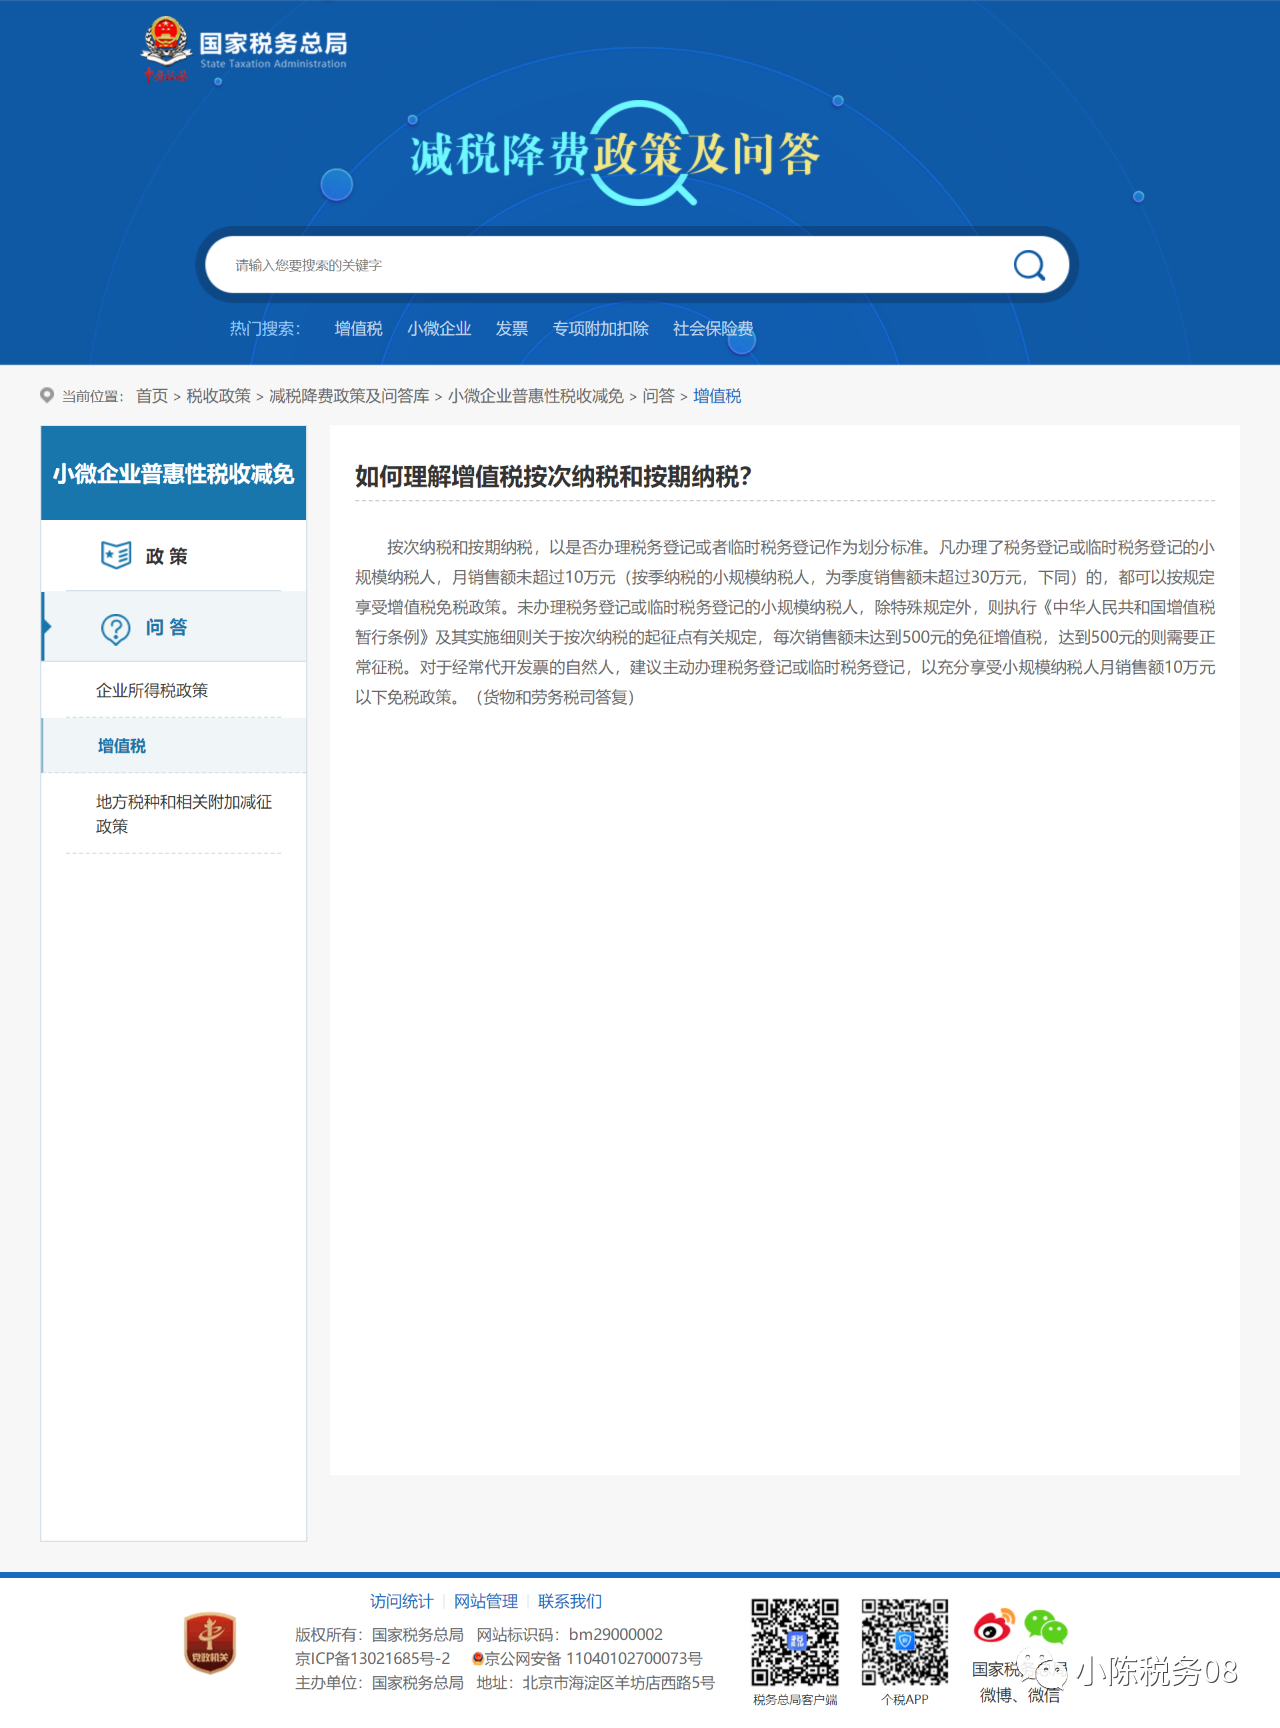The height and width of the screenshot is (1728, 1280).
Task: Select the 增值税 sidebar menu item
Action: [122, 746]
